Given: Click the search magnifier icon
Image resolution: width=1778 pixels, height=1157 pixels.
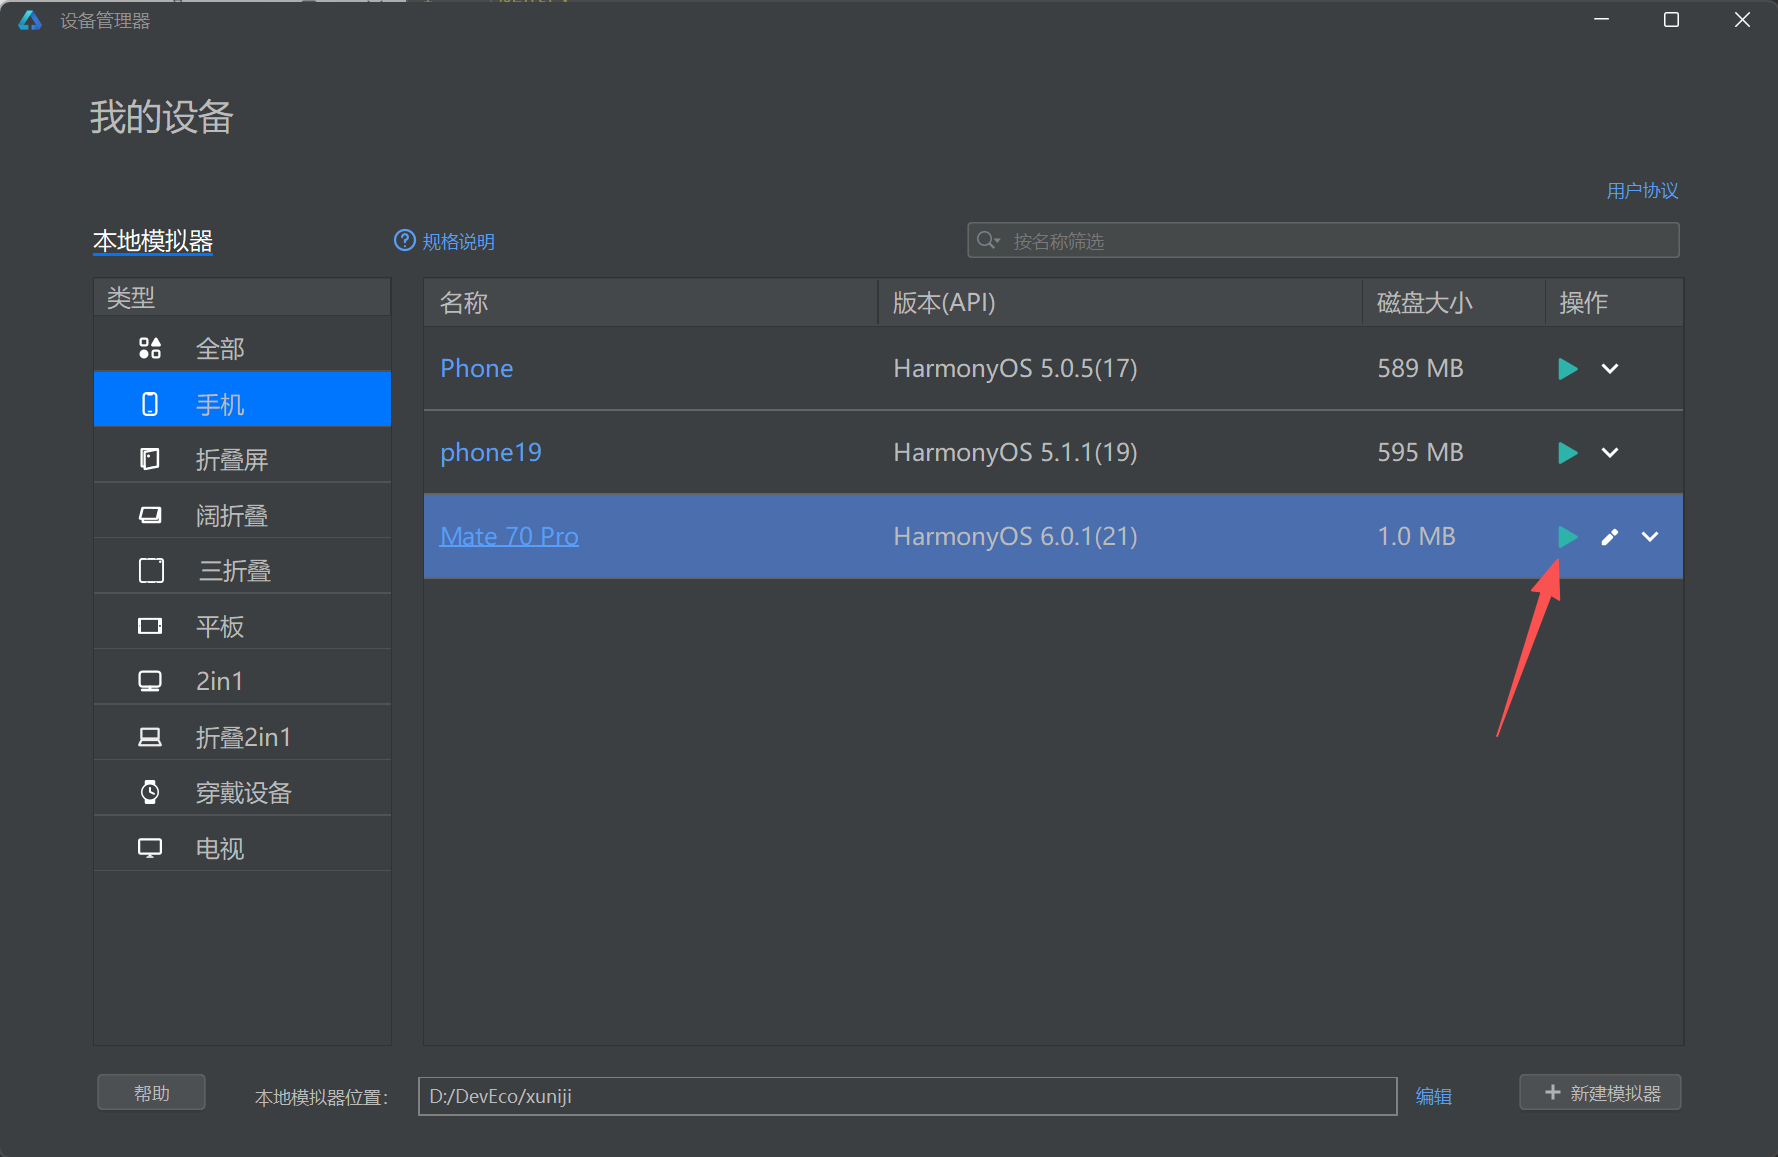Looking at the screenshot, I should click(987, 241).
